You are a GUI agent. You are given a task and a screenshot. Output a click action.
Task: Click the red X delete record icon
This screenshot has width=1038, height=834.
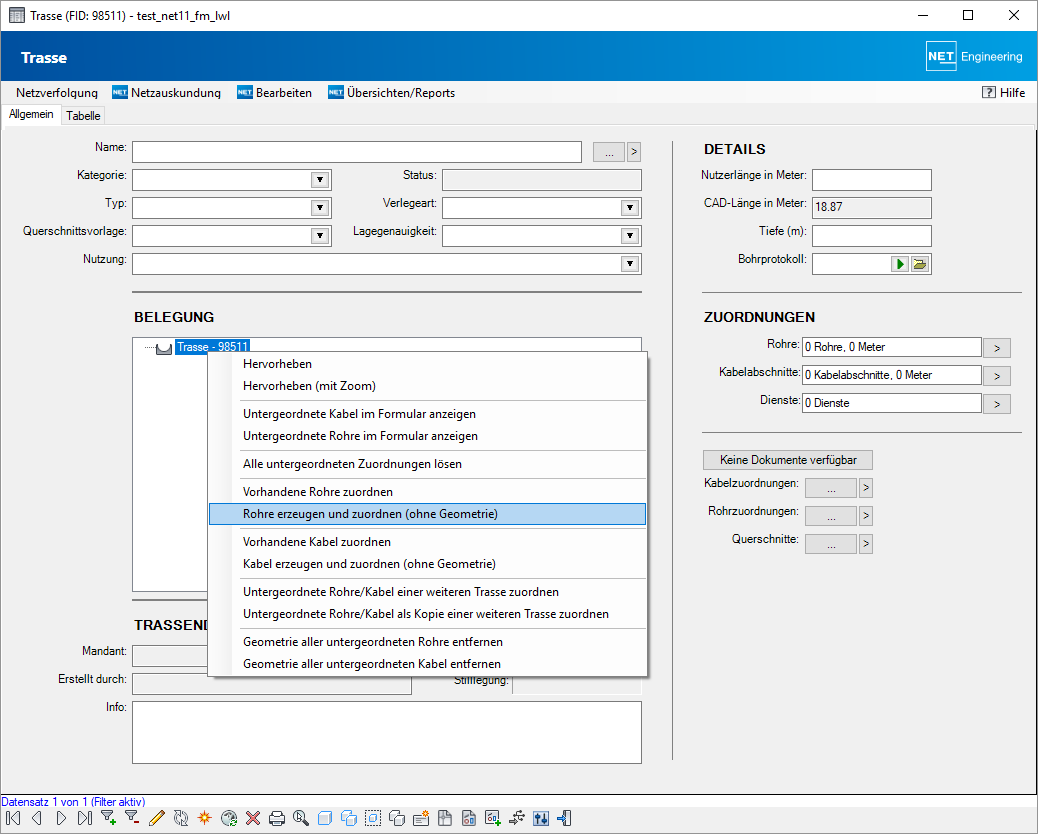pyautogui.click(x=253, y=818)
